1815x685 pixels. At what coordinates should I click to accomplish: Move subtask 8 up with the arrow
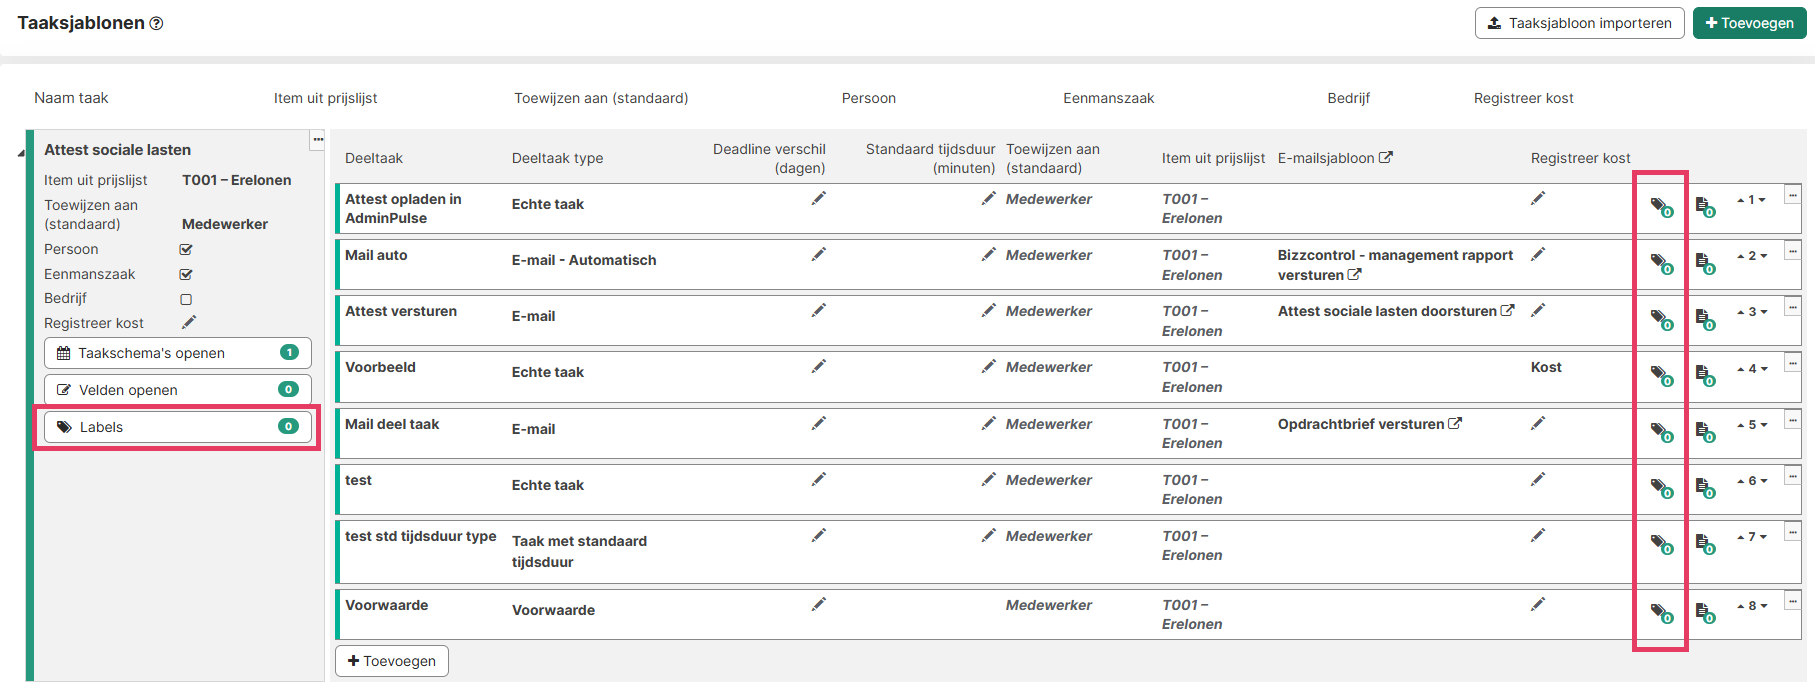pos(1741,606)
